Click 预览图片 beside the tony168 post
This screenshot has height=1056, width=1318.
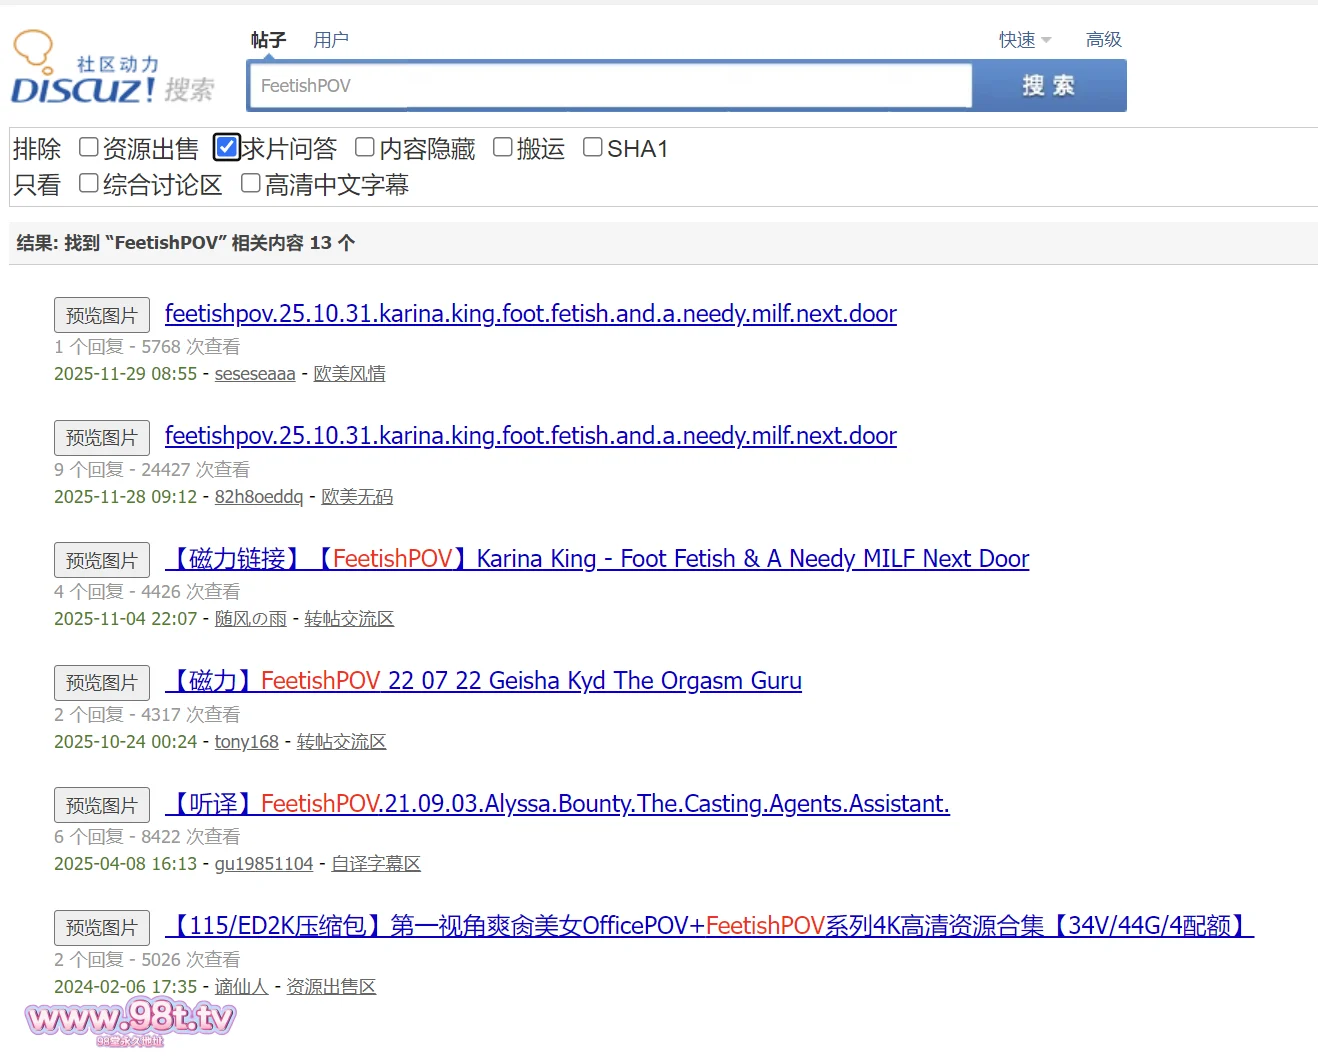pos(102,683)
